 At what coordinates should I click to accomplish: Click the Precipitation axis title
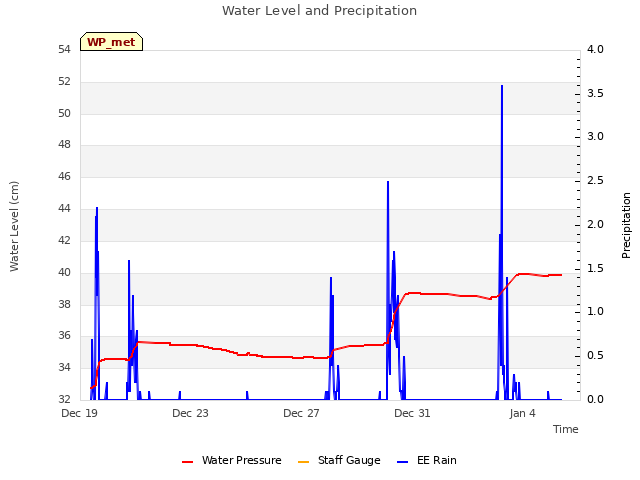coord(626,226)
